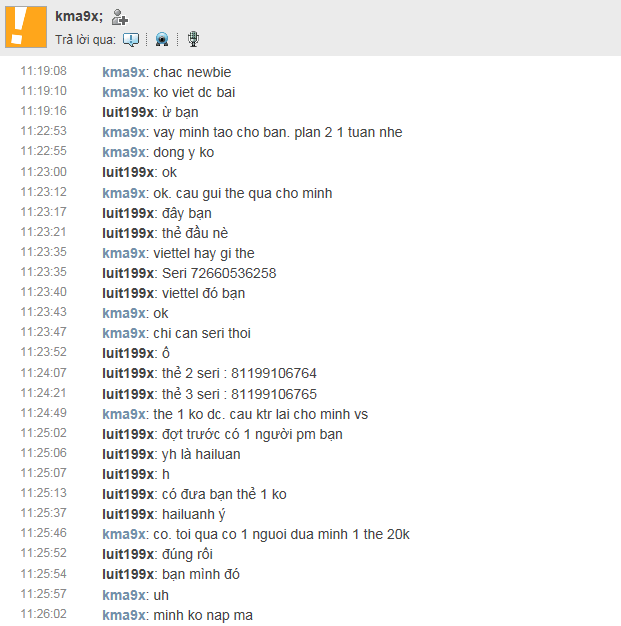Select the "chac newbie" message
The height and width of the screenshot is (626, 621).
click(x=192, y=72)
